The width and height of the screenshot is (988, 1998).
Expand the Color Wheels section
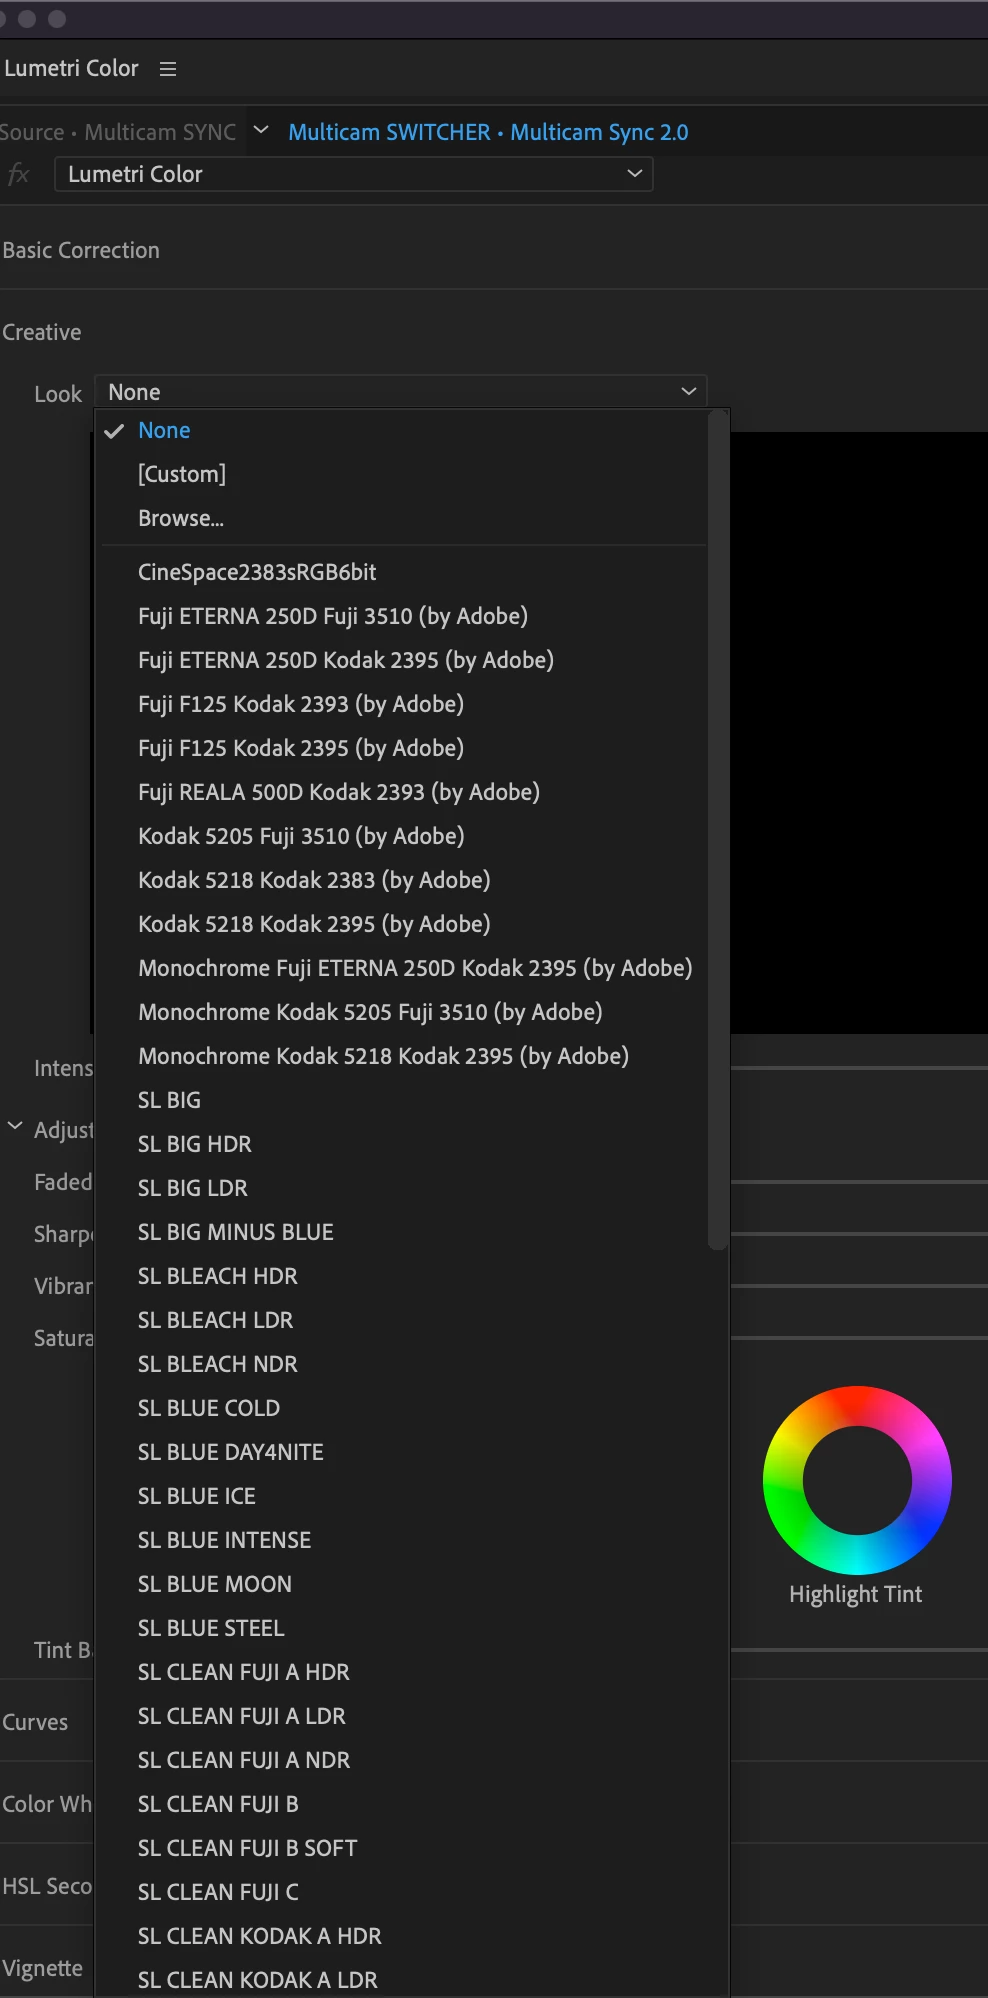[x=47, y=1804]
